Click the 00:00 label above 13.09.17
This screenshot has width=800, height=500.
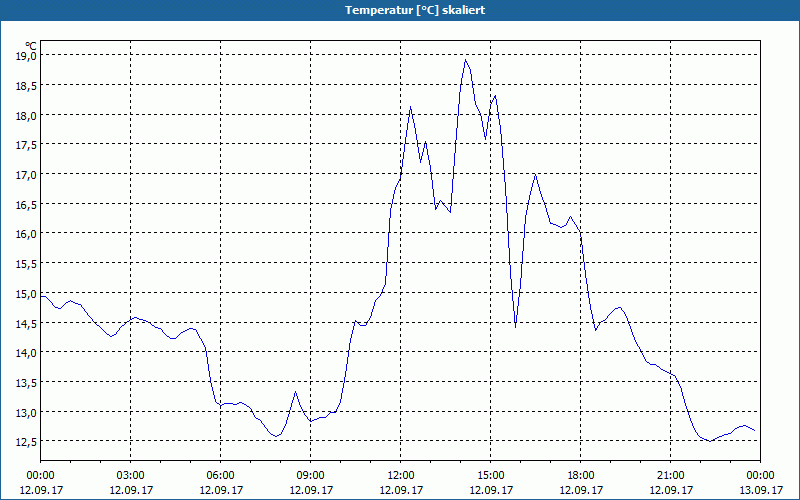760,476
